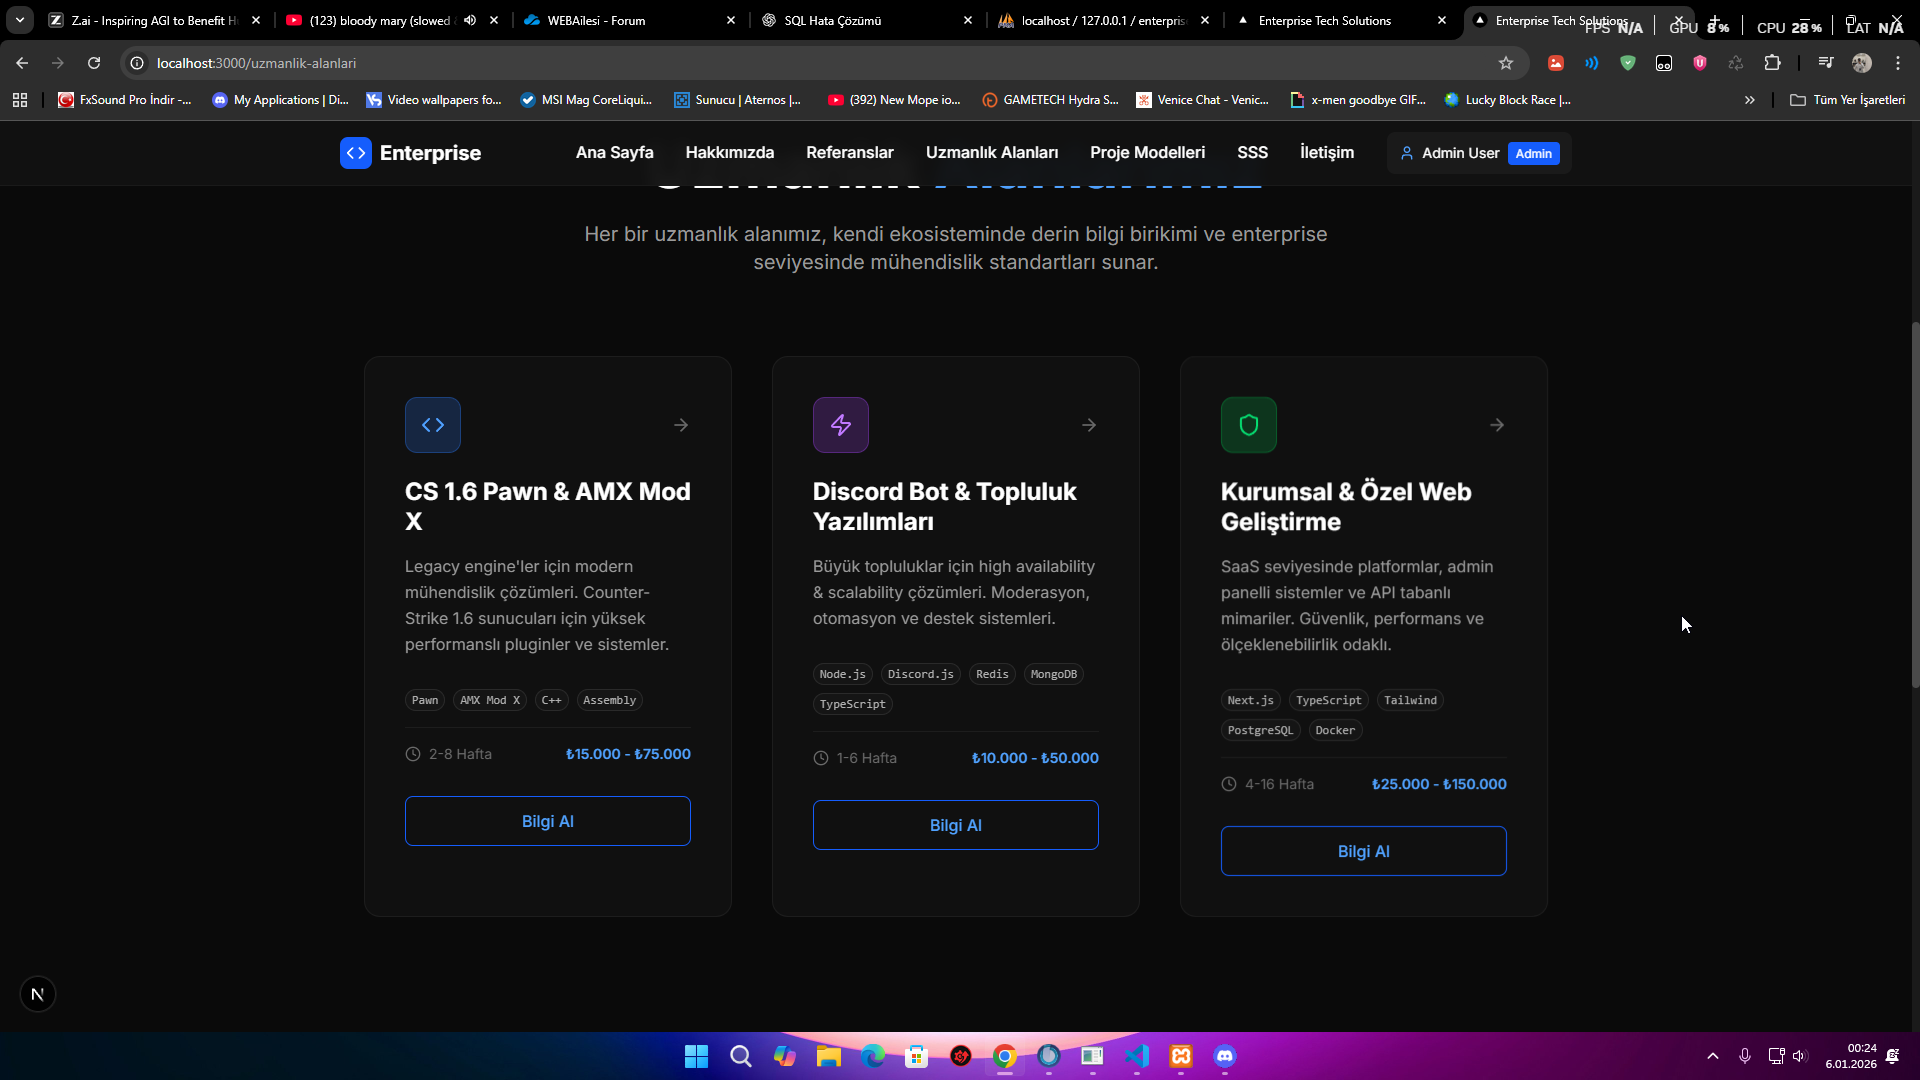Go to Ana Sayfa in the navbar
This screenshot has height=1080, width=1920.
click(615, 152)
